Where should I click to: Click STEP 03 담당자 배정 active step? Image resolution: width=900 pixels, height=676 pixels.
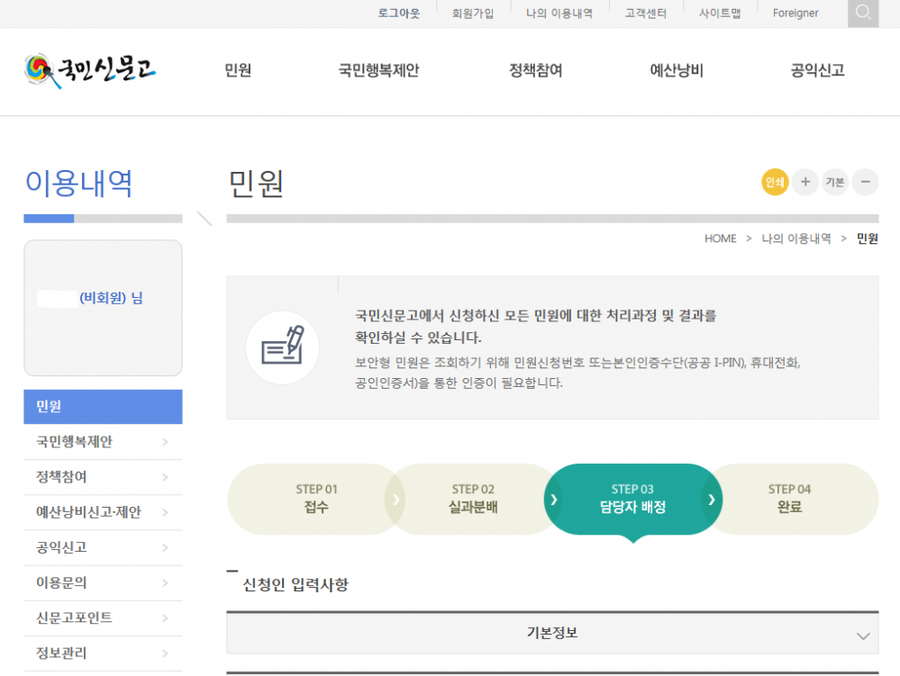click(633, 499)
